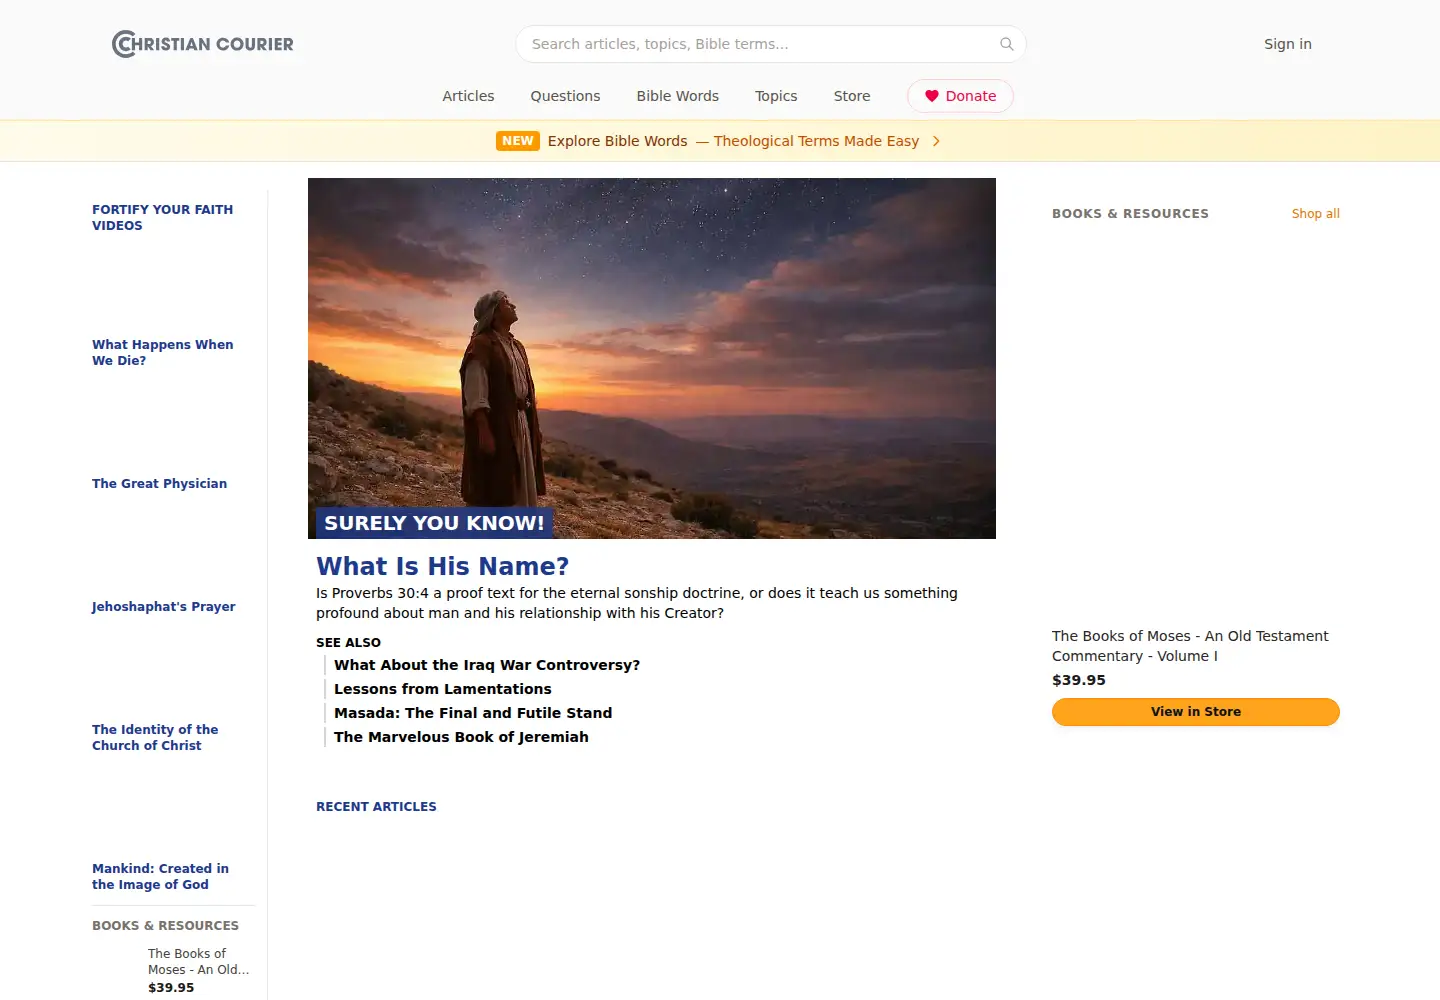
Task: Open What Is His Name? article title
Action: pos(442,566)
